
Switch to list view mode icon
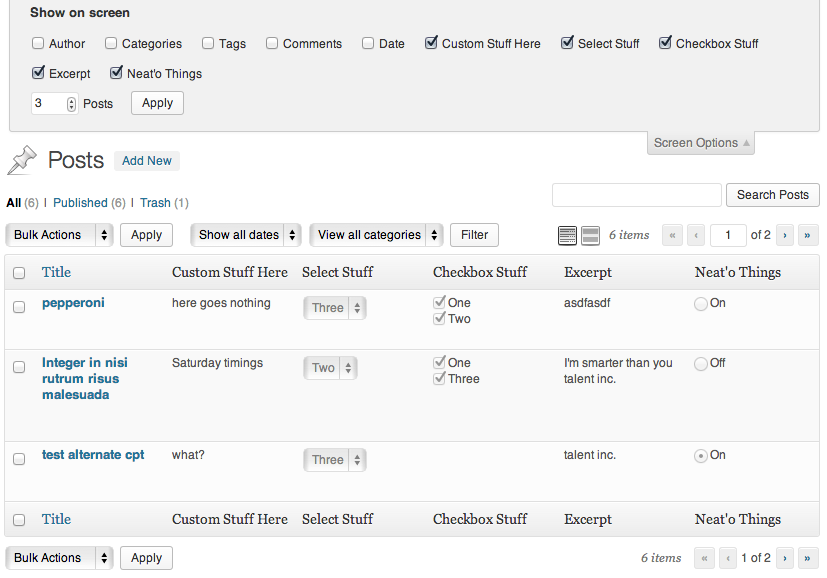[x=567, y=235]
